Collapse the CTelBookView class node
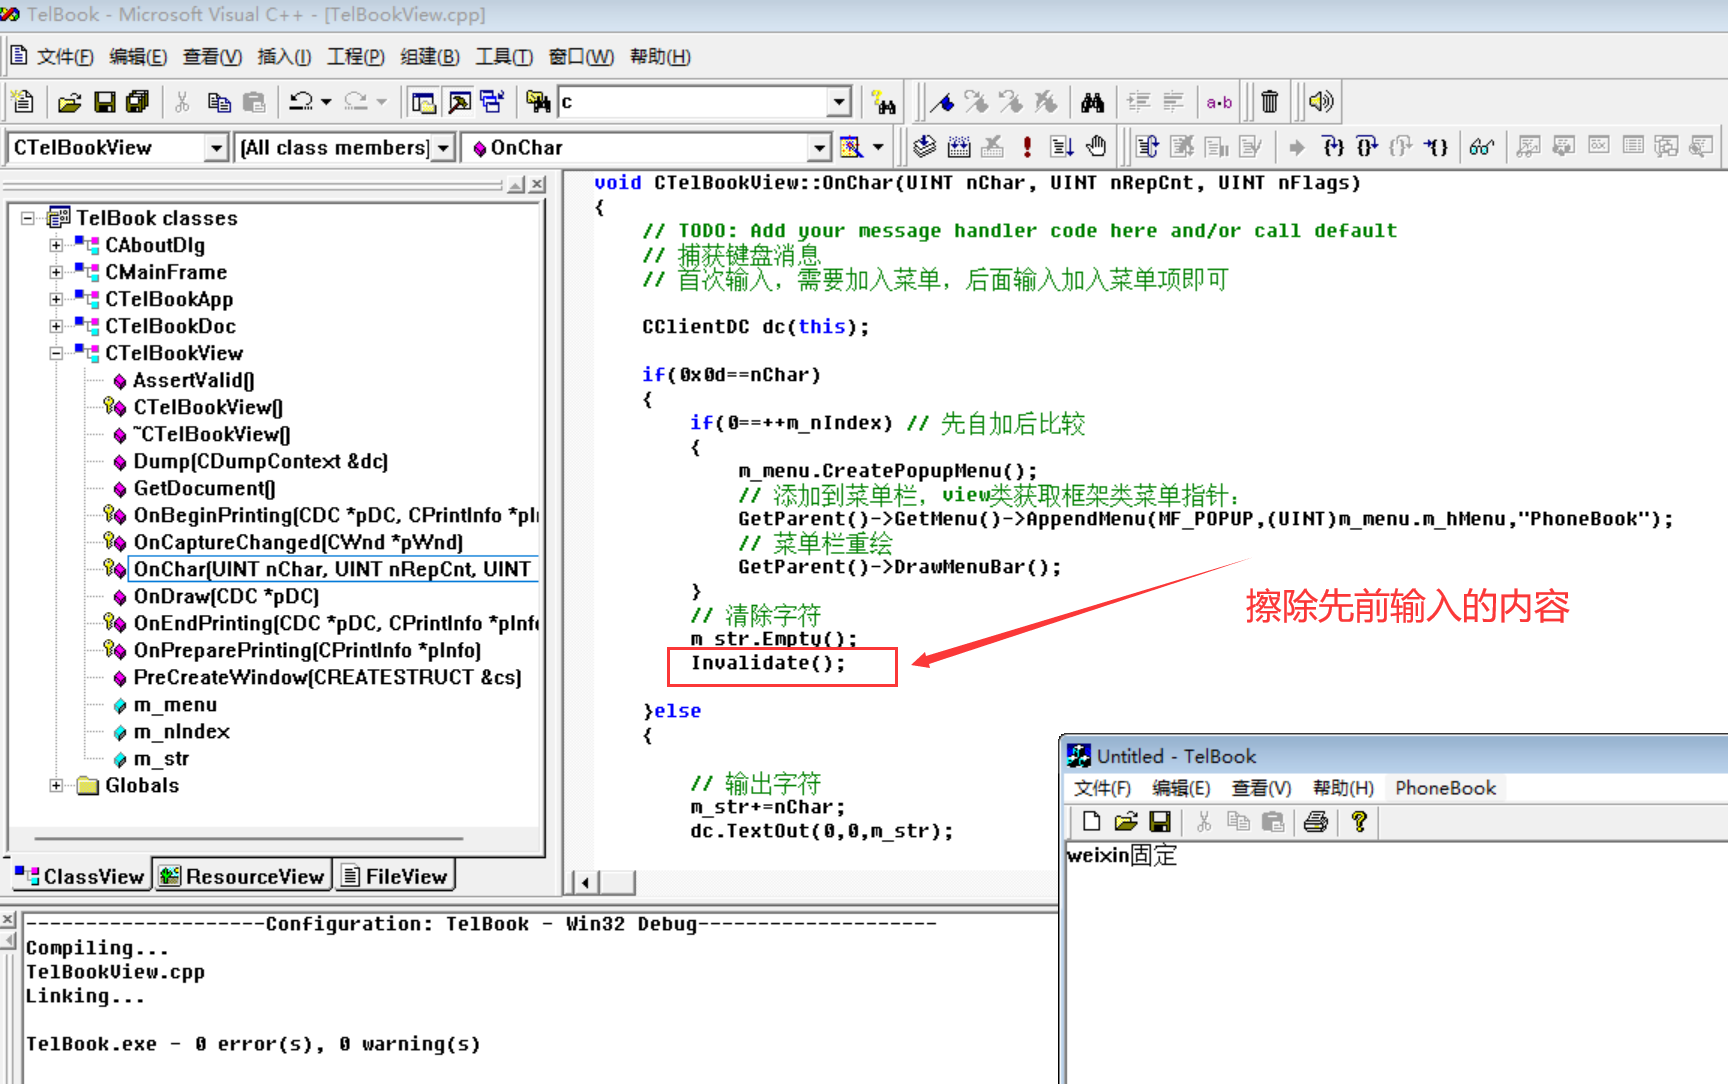 click(x=56, y=353)
